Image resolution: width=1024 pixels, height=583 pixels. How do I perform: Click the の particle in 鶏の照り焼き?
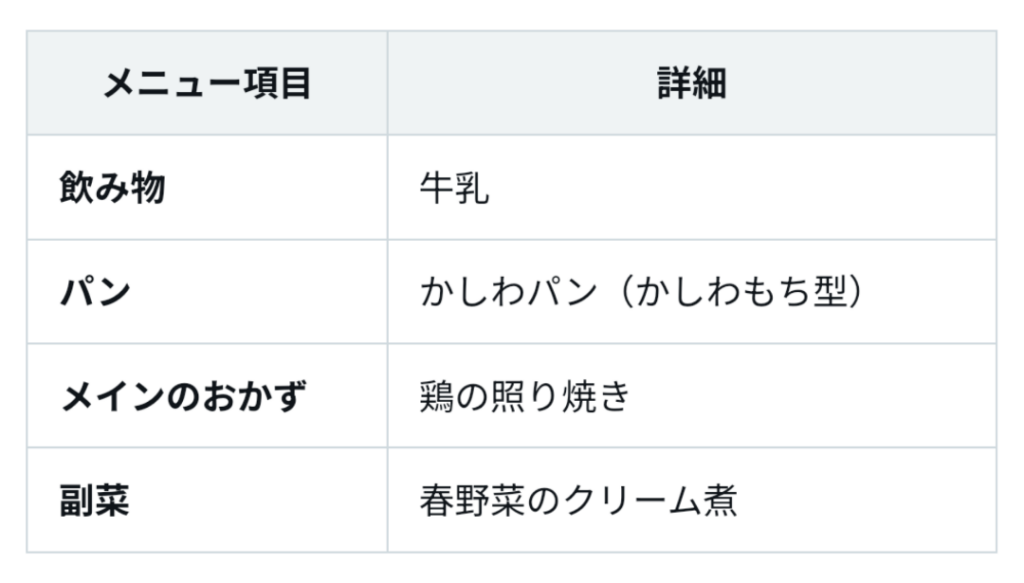[472, 396]
